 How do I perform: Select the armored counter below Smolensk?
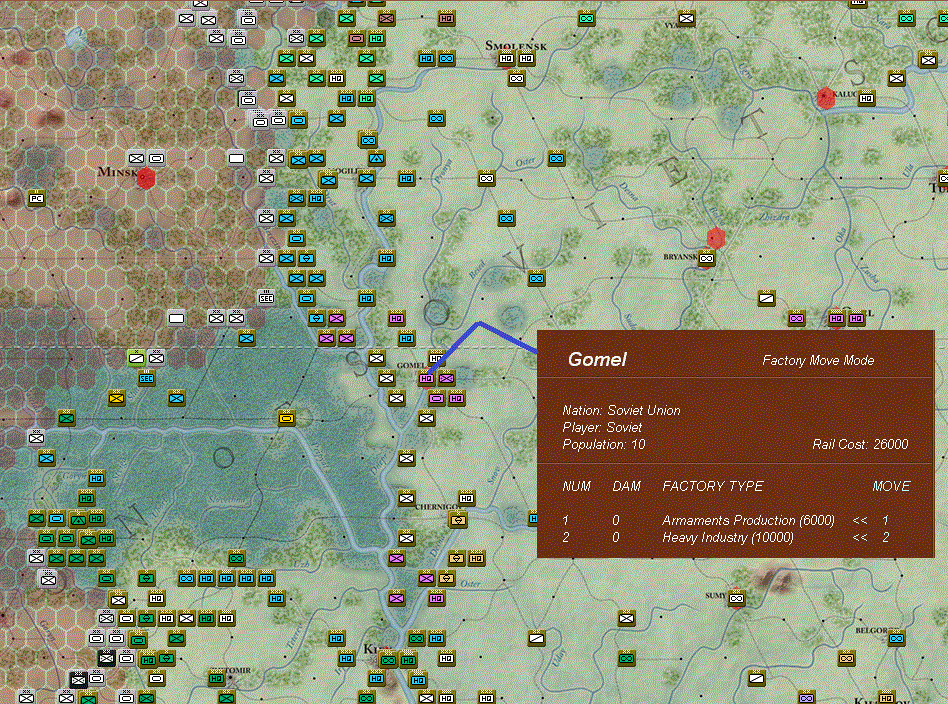(516, 79)
